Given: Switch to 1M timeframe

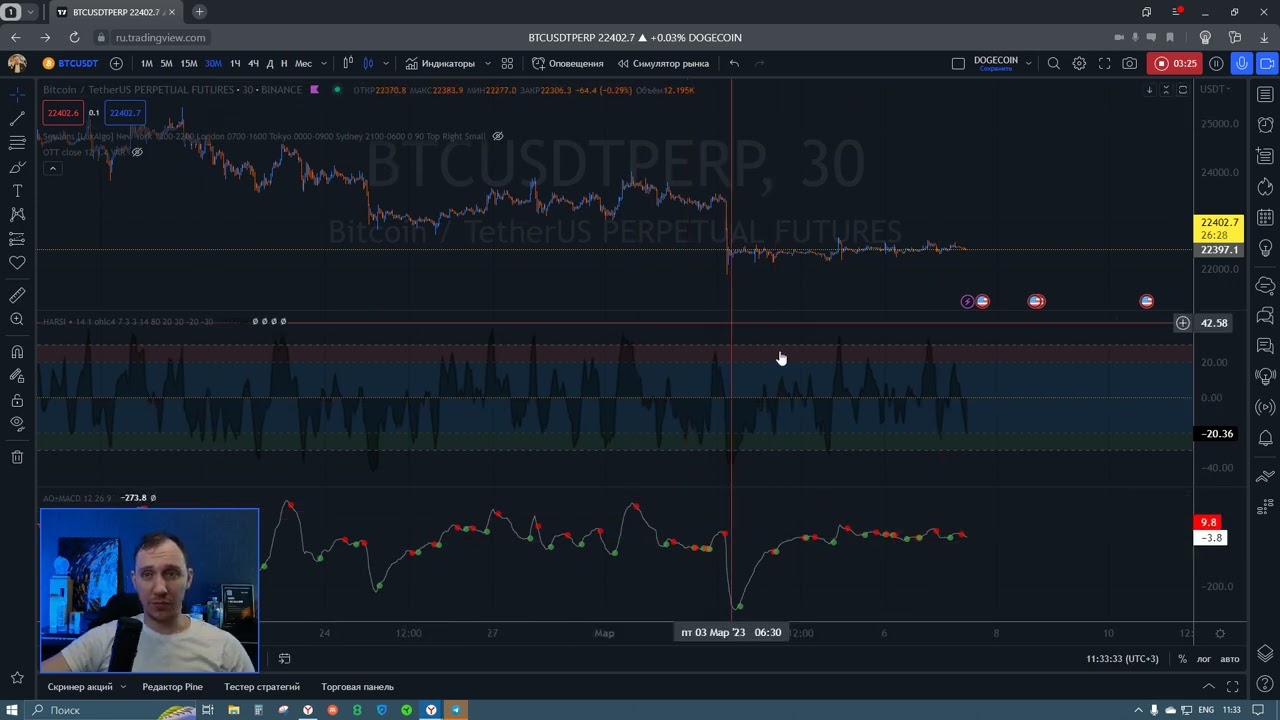Looking at the screenshot, I should 147,63.
